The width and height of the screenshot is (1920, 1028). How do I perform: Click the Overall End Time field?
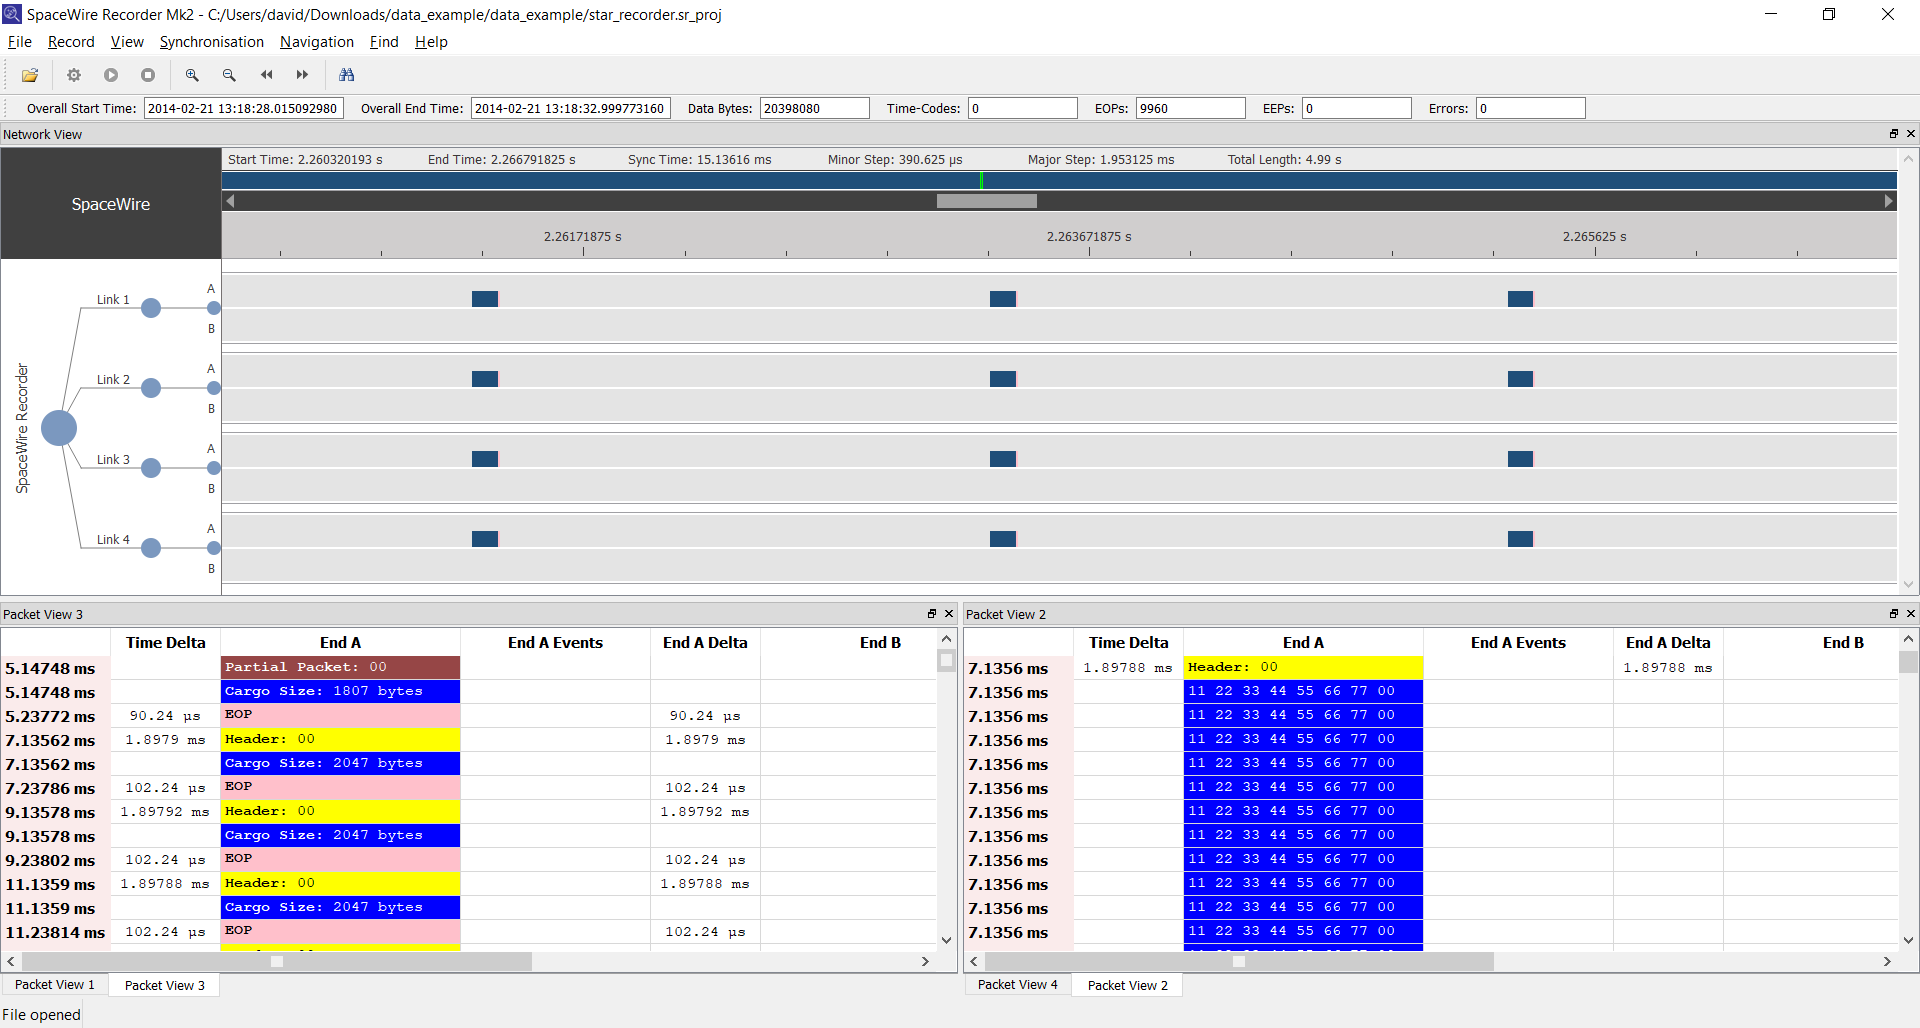click(570, 108)
